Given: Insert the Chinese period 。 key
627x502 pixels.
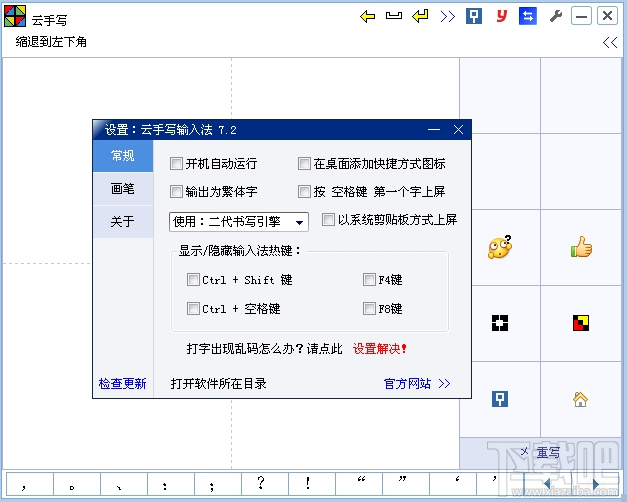Looking at the screenshot, I should 77,484.
